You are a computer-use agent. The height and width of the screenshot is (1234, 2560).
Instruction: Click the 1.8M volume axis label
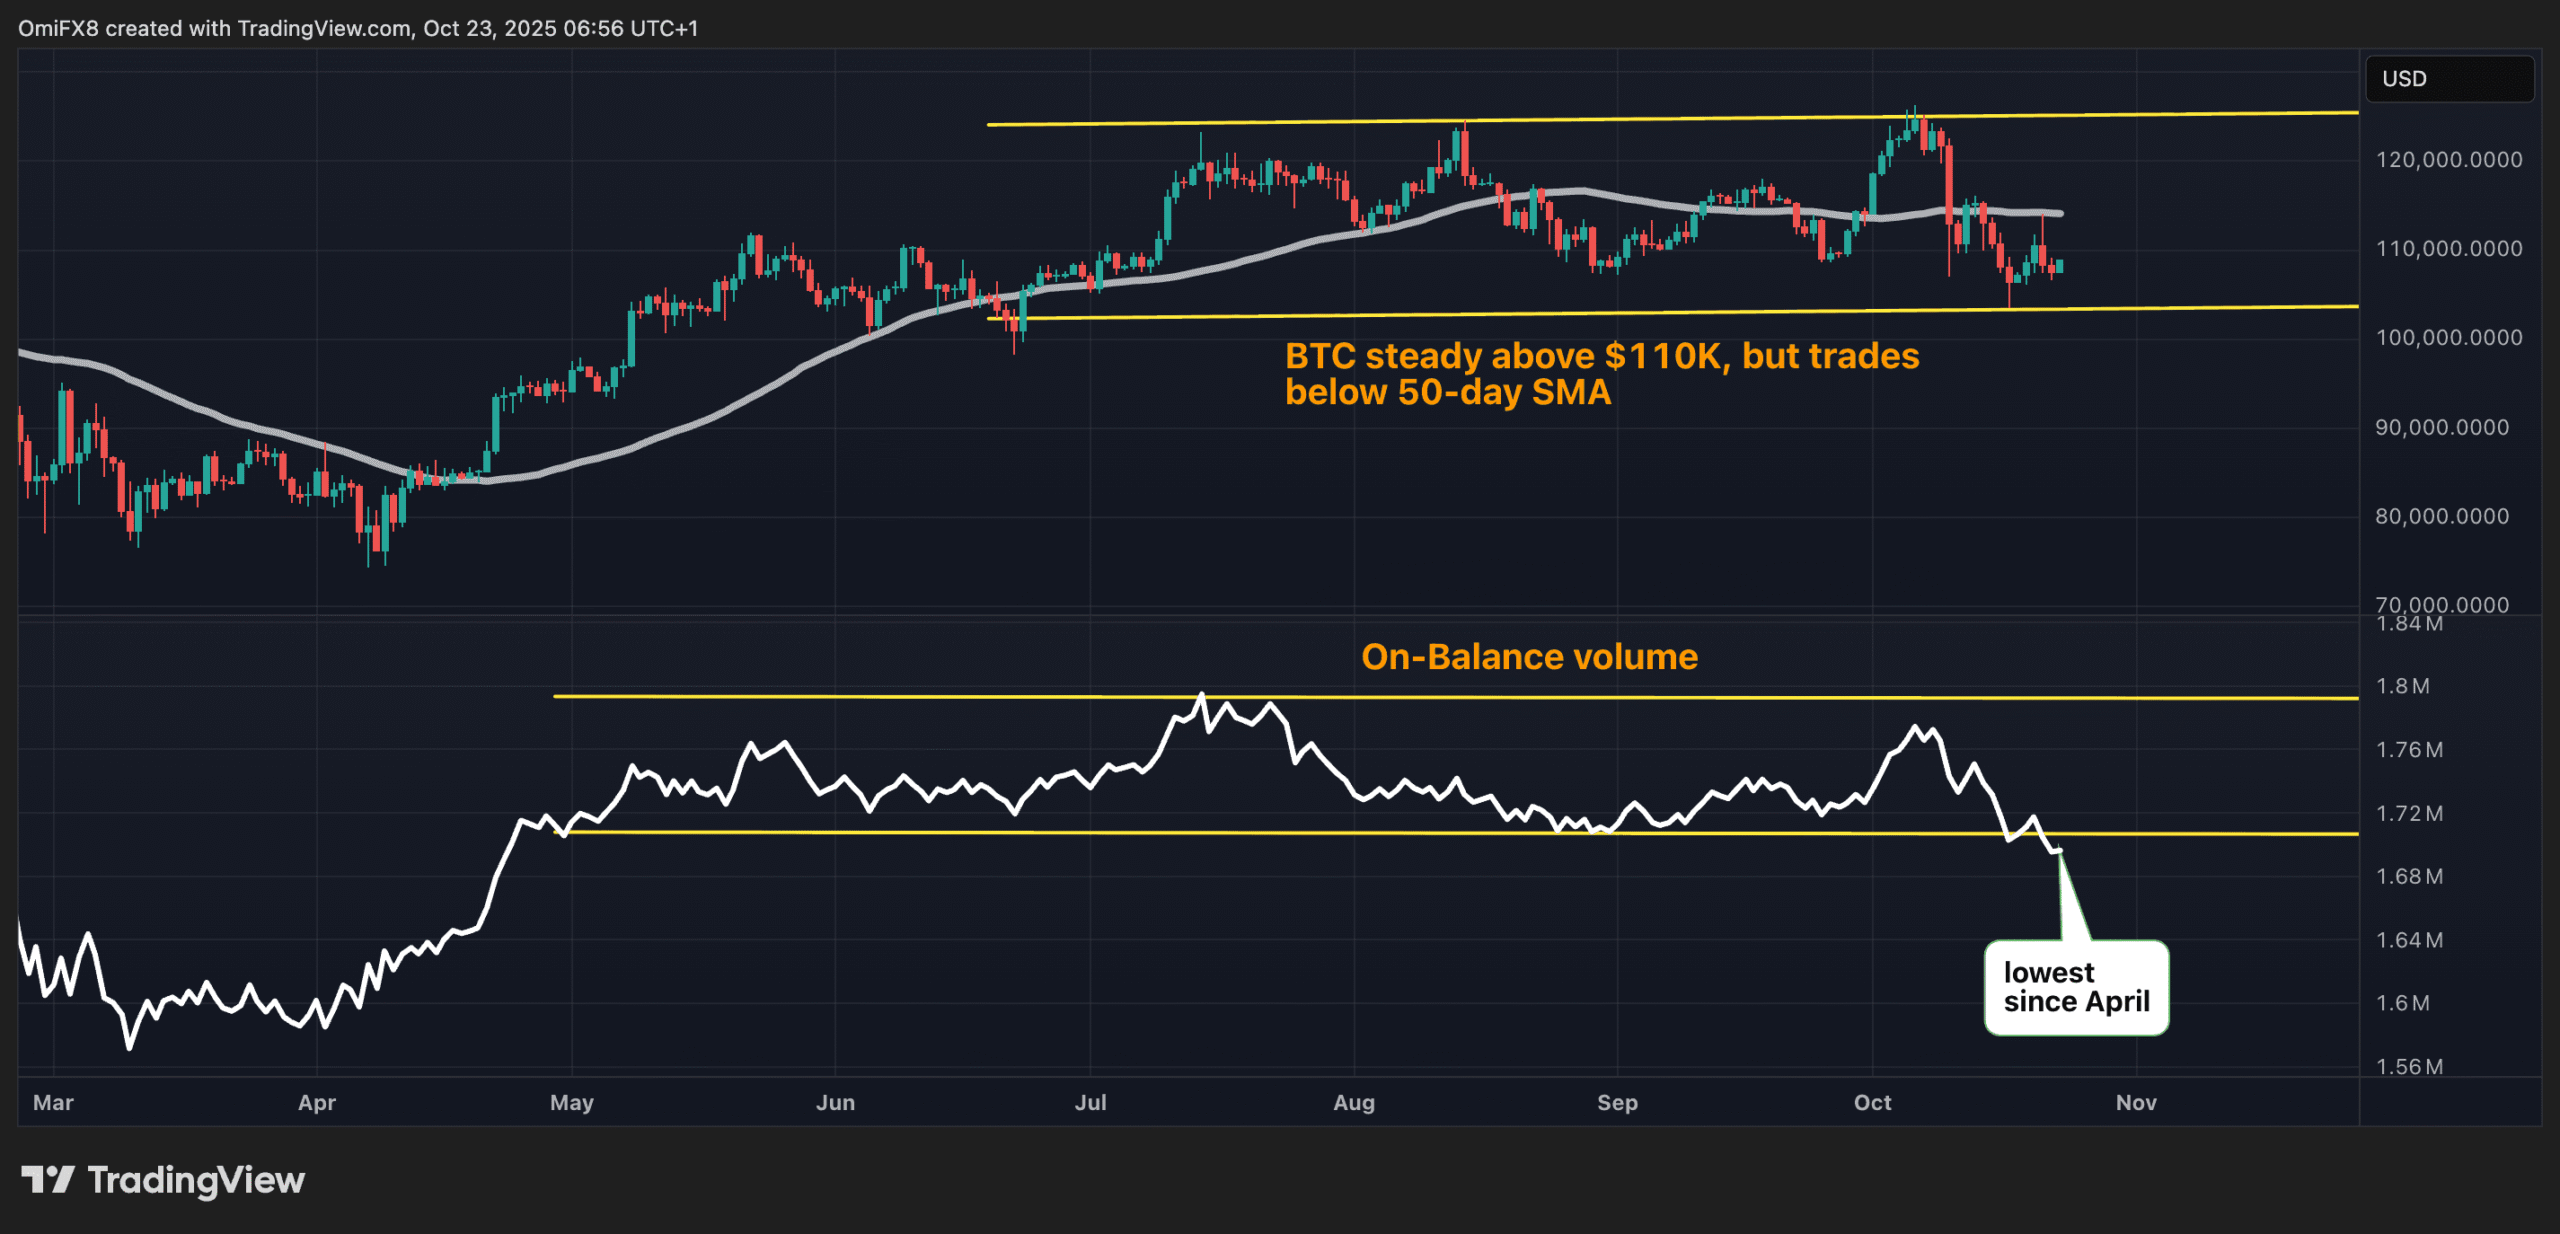(2402, 686)
